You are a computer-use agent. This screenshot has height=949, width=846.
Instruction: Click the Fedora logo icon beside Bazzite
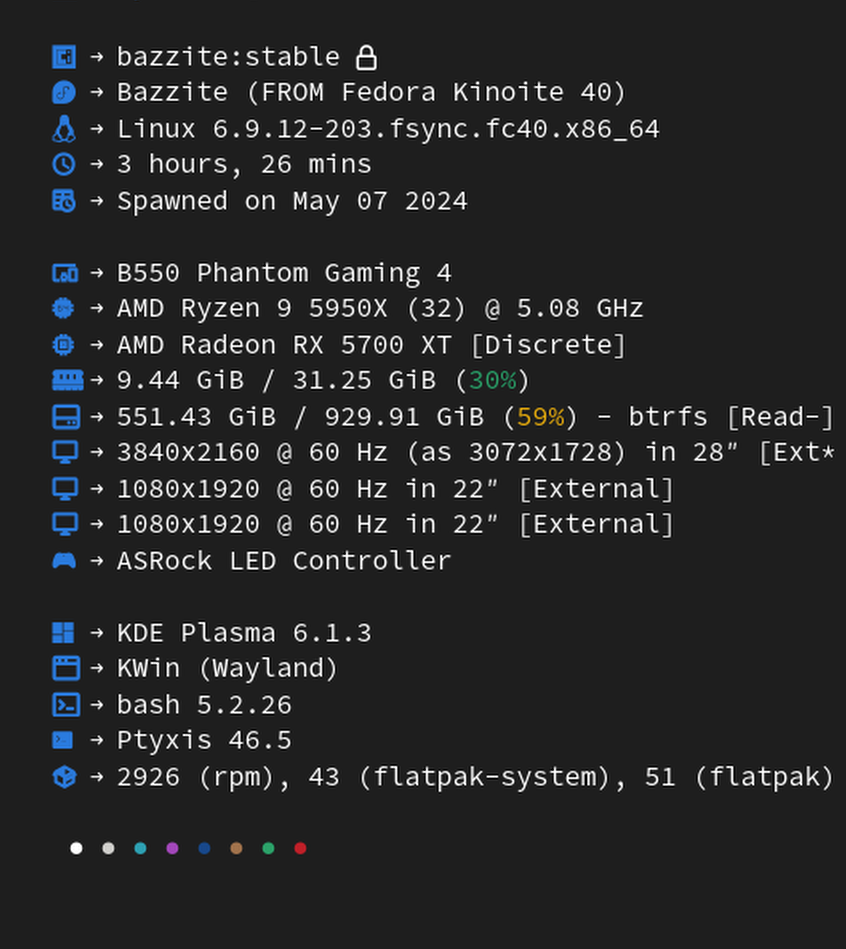[x=64, y=93]
